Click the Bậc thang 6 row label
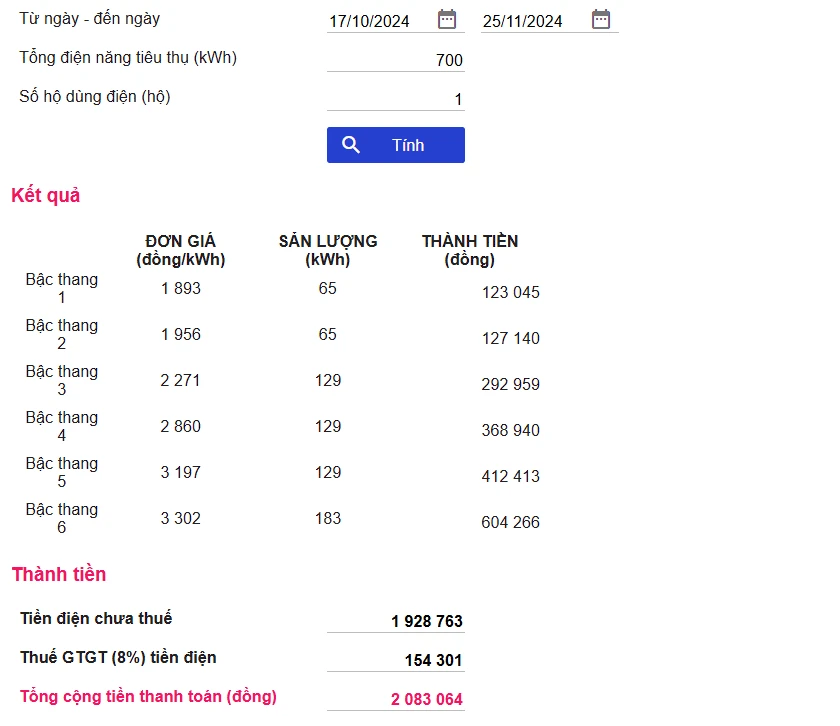Viewport: 840px width, 726px height. tap(62, 518)
